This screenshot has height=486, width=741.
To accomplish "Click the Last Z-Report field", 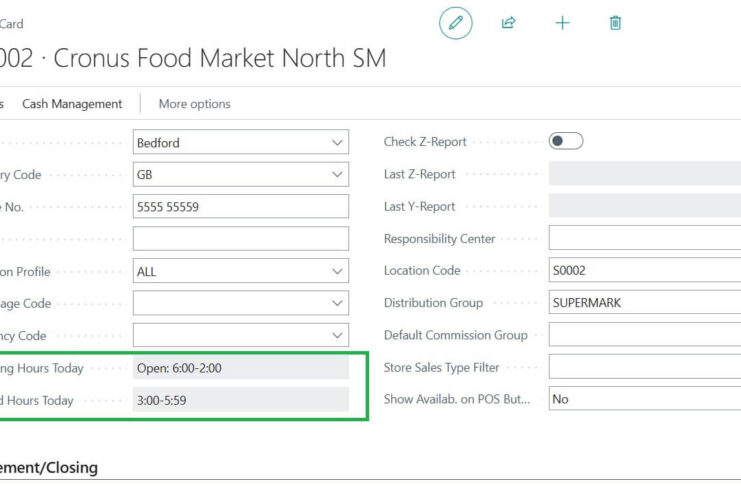I will pyautogui.click(x=645, y=173).
